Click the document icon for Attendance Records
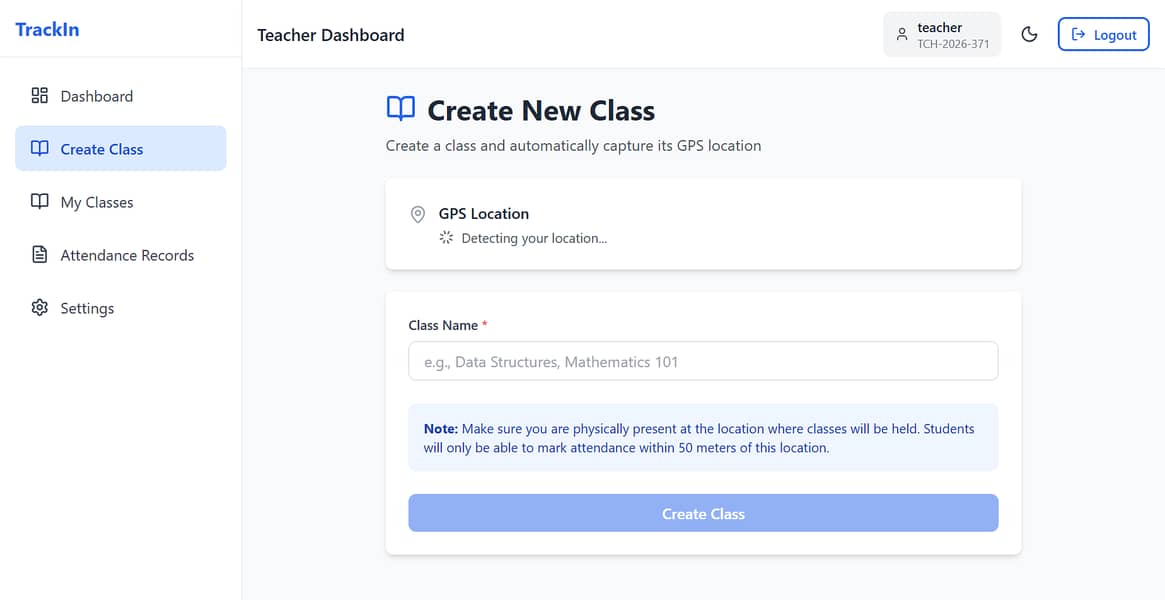This screenshot has height=600, width=1165. 40,255
